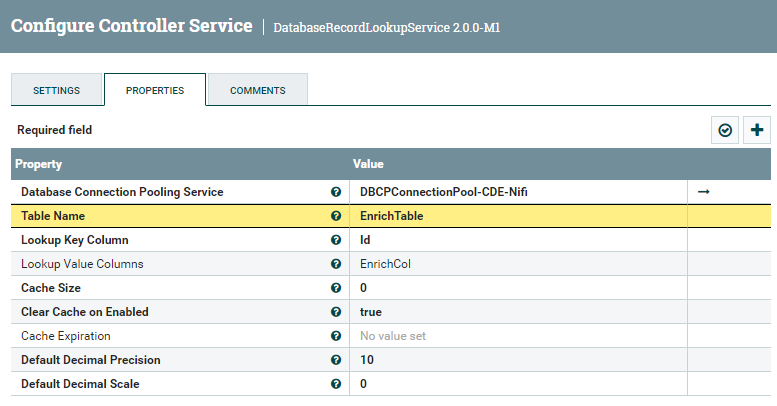This screenshot has height=406, width=777.
Task: Show help for Lookup Key Column
Action: [x=336, y=240]
